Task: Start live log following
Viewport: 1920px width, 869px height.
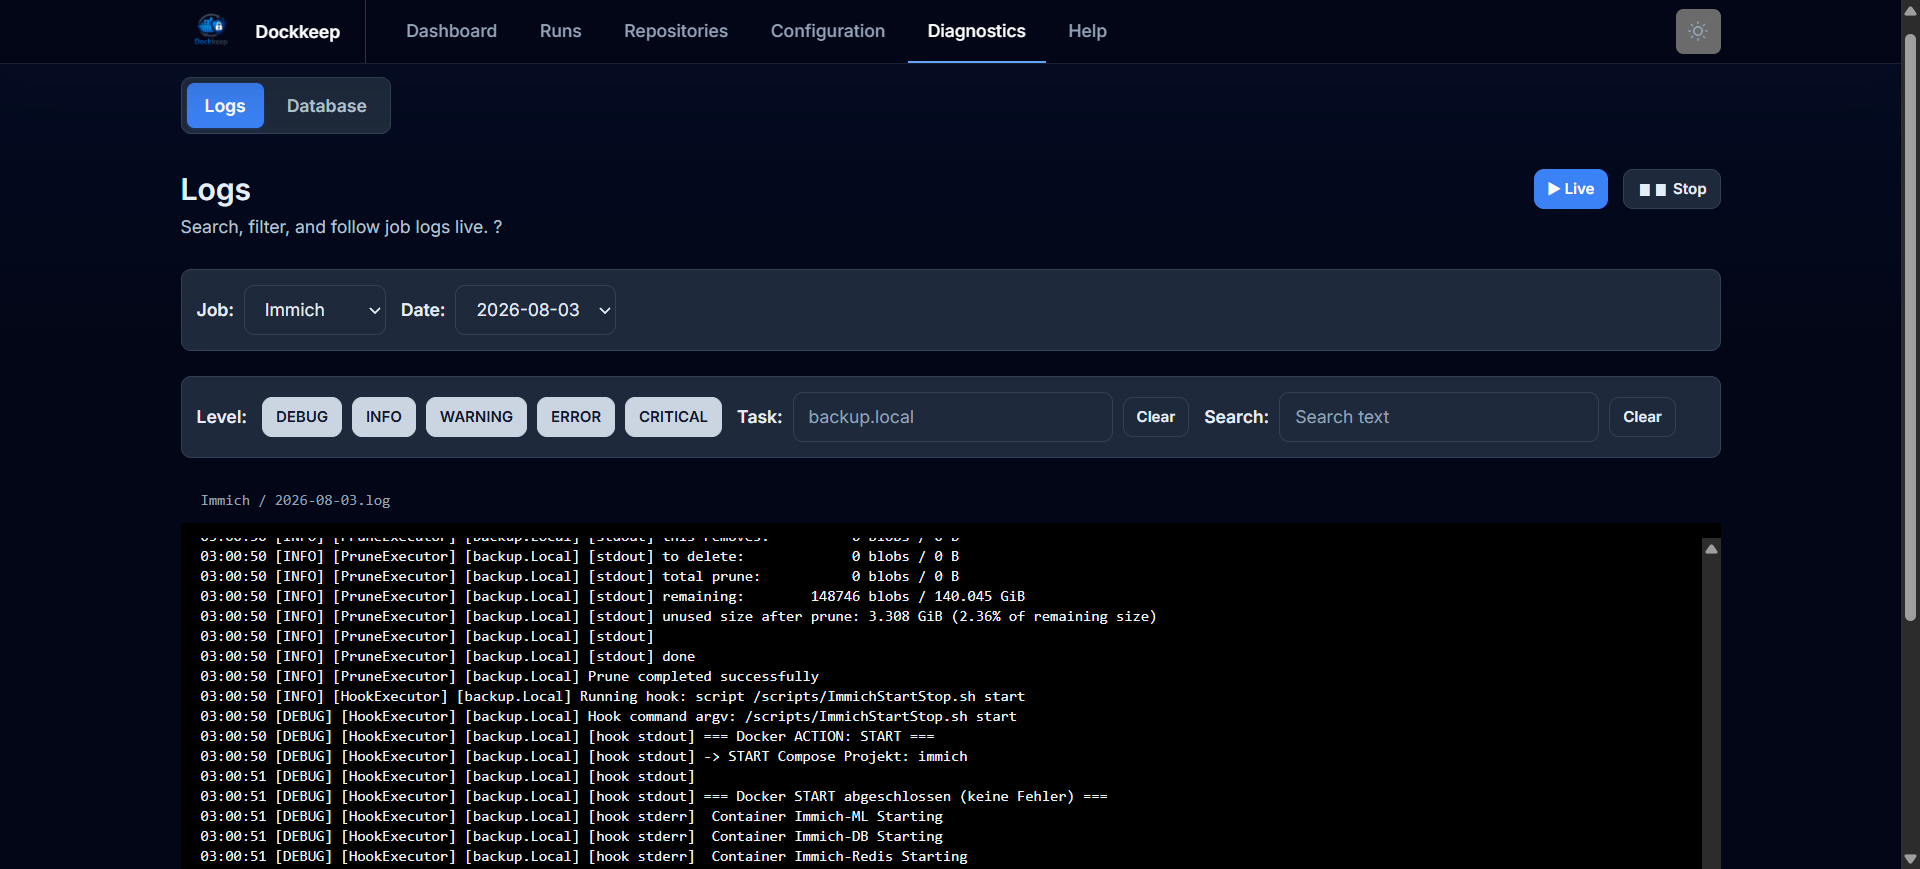Action: pyautogui.click(x=1570, y=189)
